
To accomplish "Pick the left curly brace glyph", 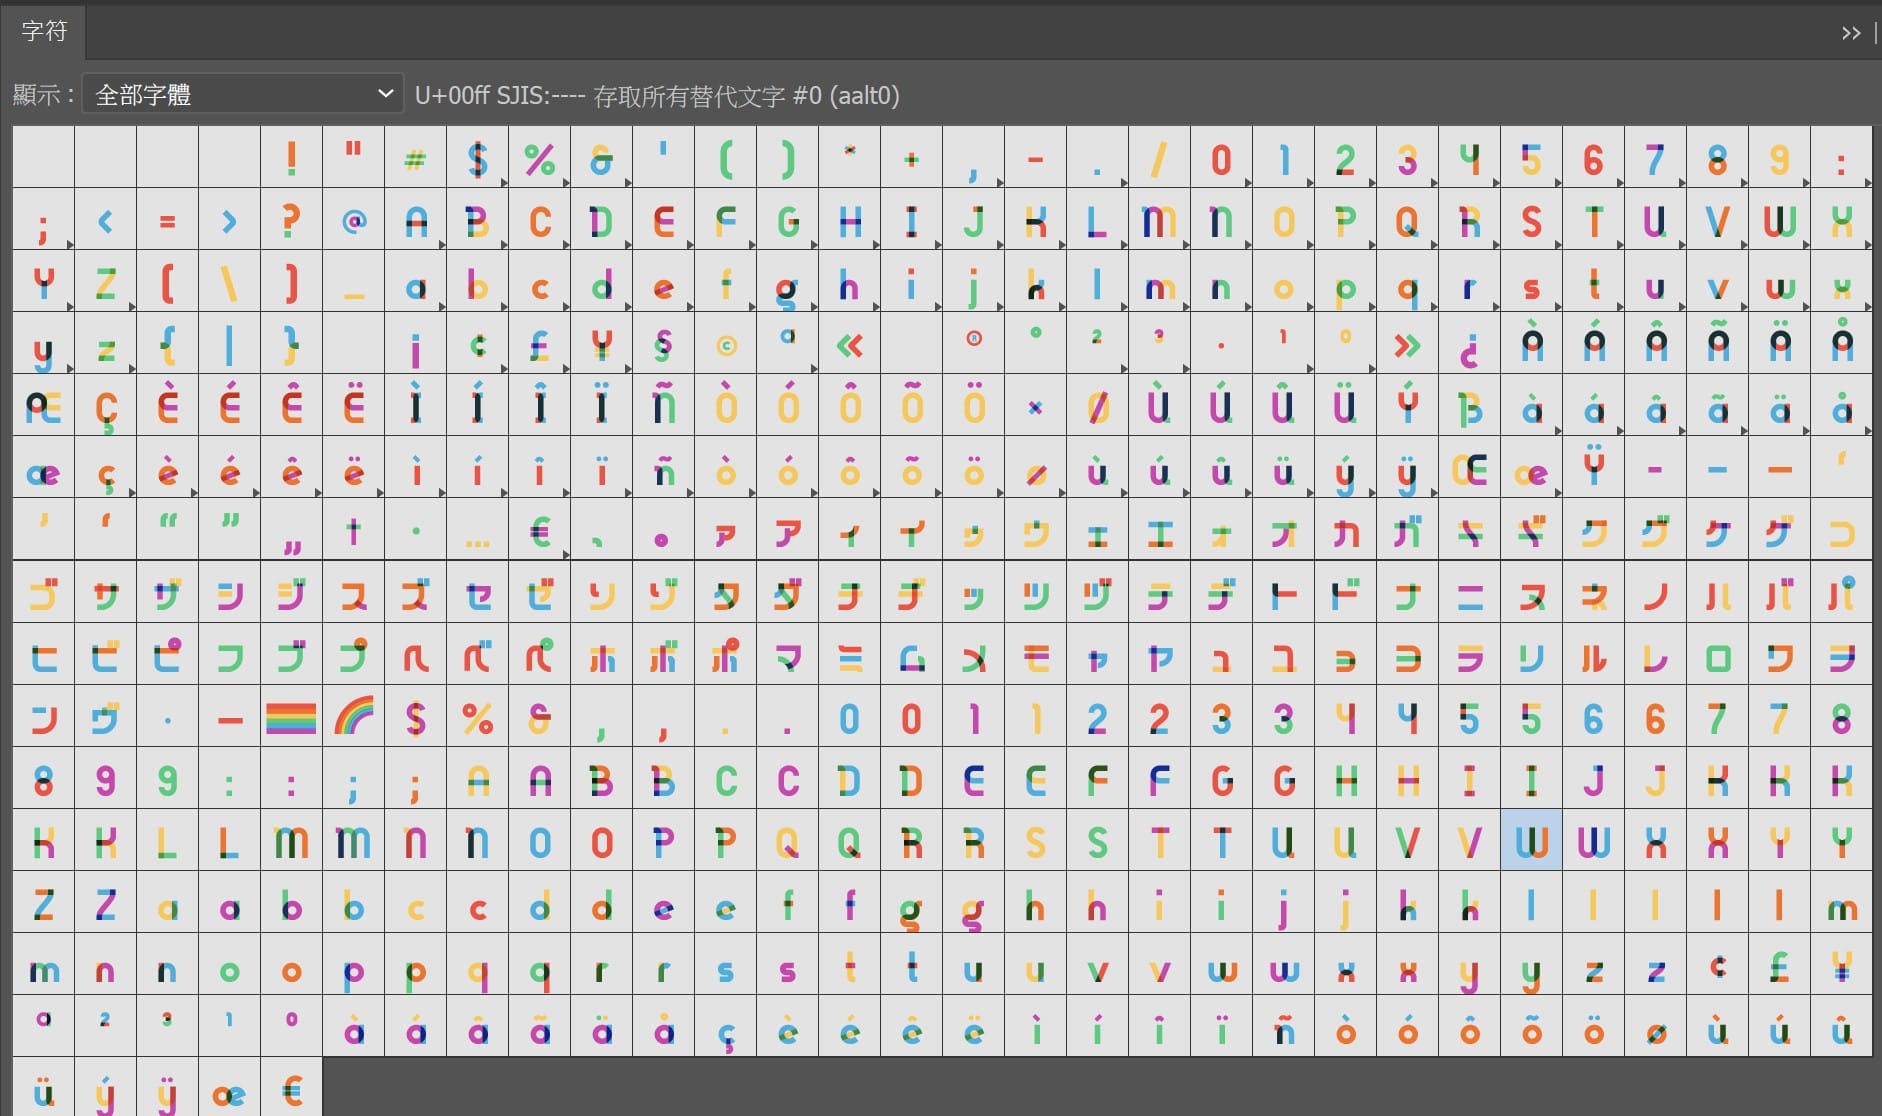I will pyautogui.click(x=168, y=344).
